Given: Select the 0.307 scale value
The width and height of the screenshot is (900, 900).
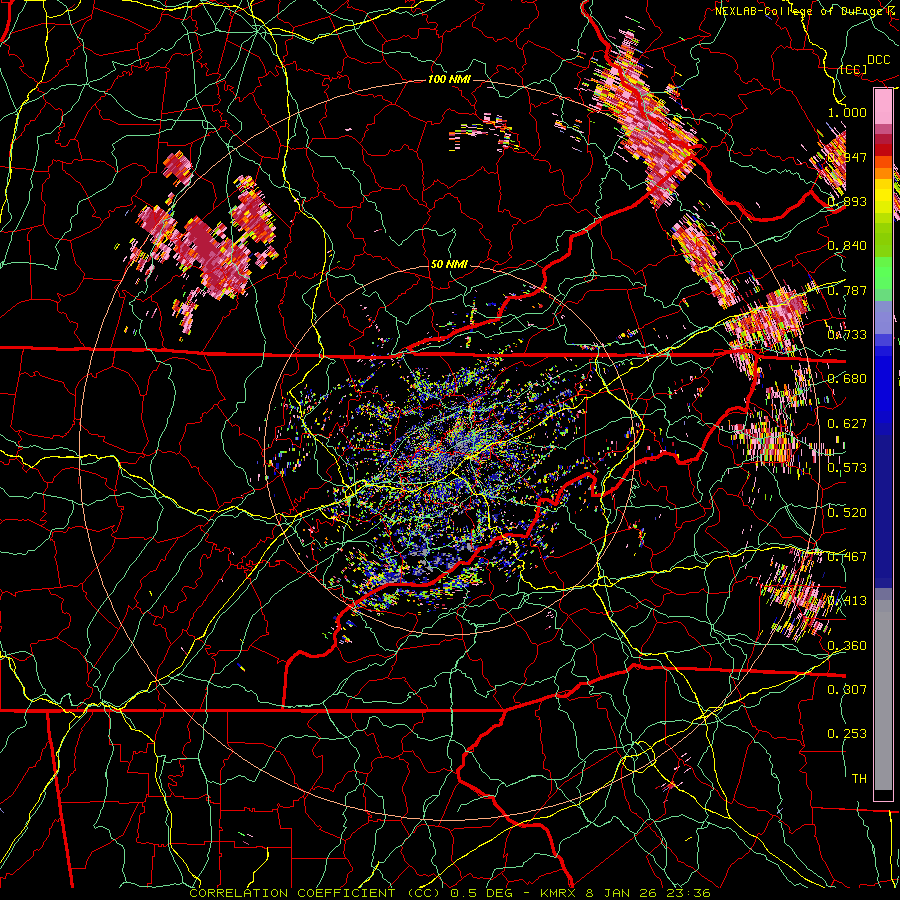Looking at the screenshot, I should pyautogui.click(x=847, y=690).
